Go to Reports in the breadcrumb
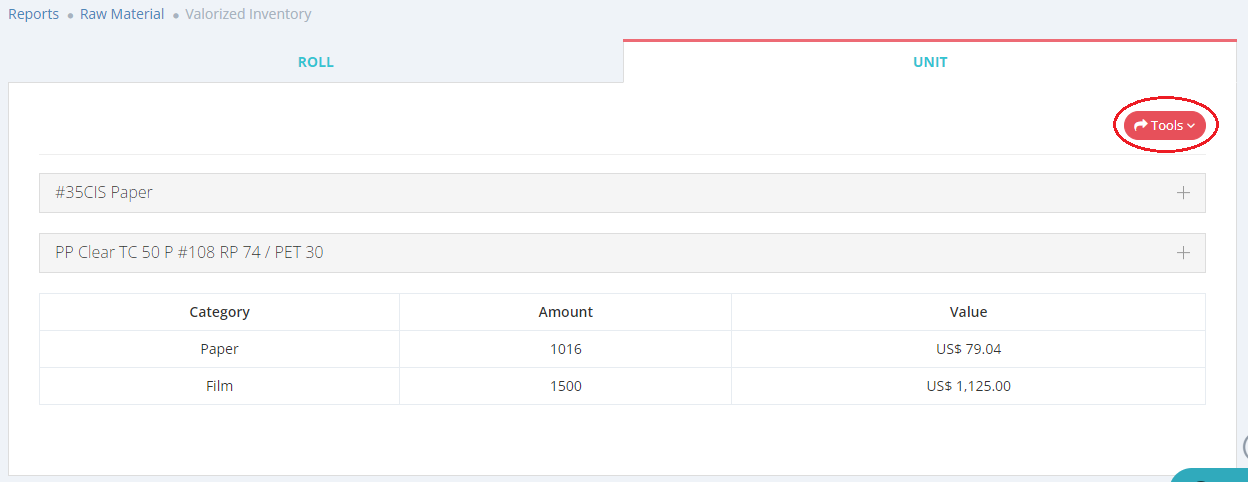The height and width of the screenshot is (482, 1248). [x=33, y=14]
